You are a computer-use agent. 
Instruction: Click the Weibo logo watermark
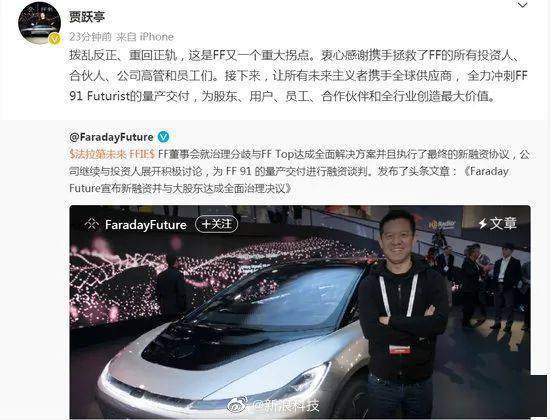click(x=239, y=405)
